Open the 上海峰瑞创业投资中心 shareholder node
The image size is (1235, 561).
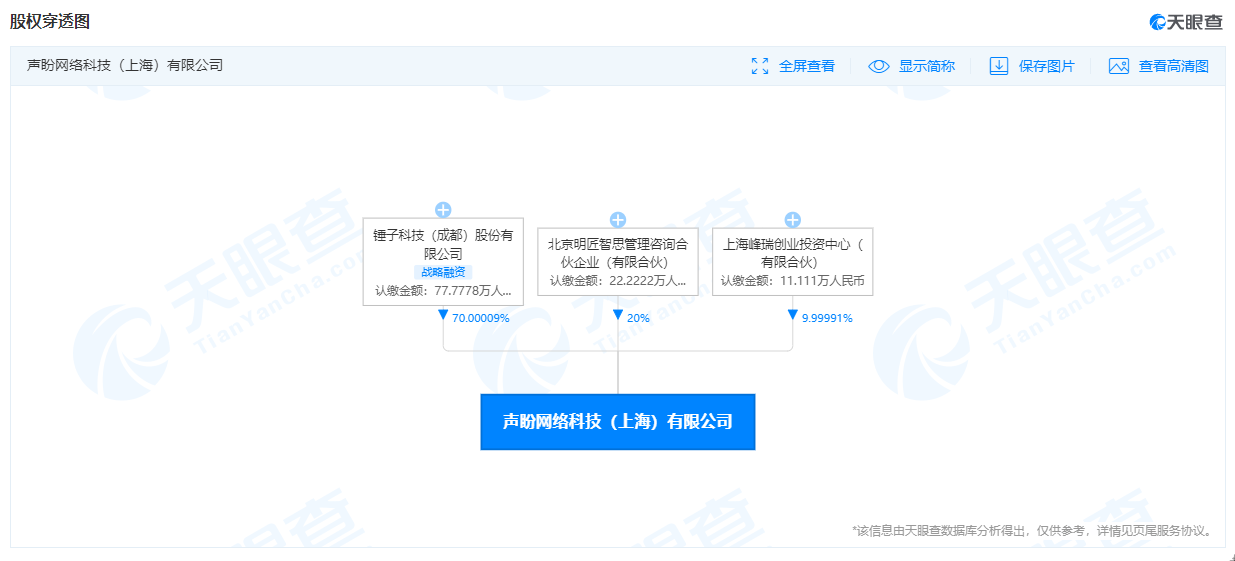click(x=793, y=261)
